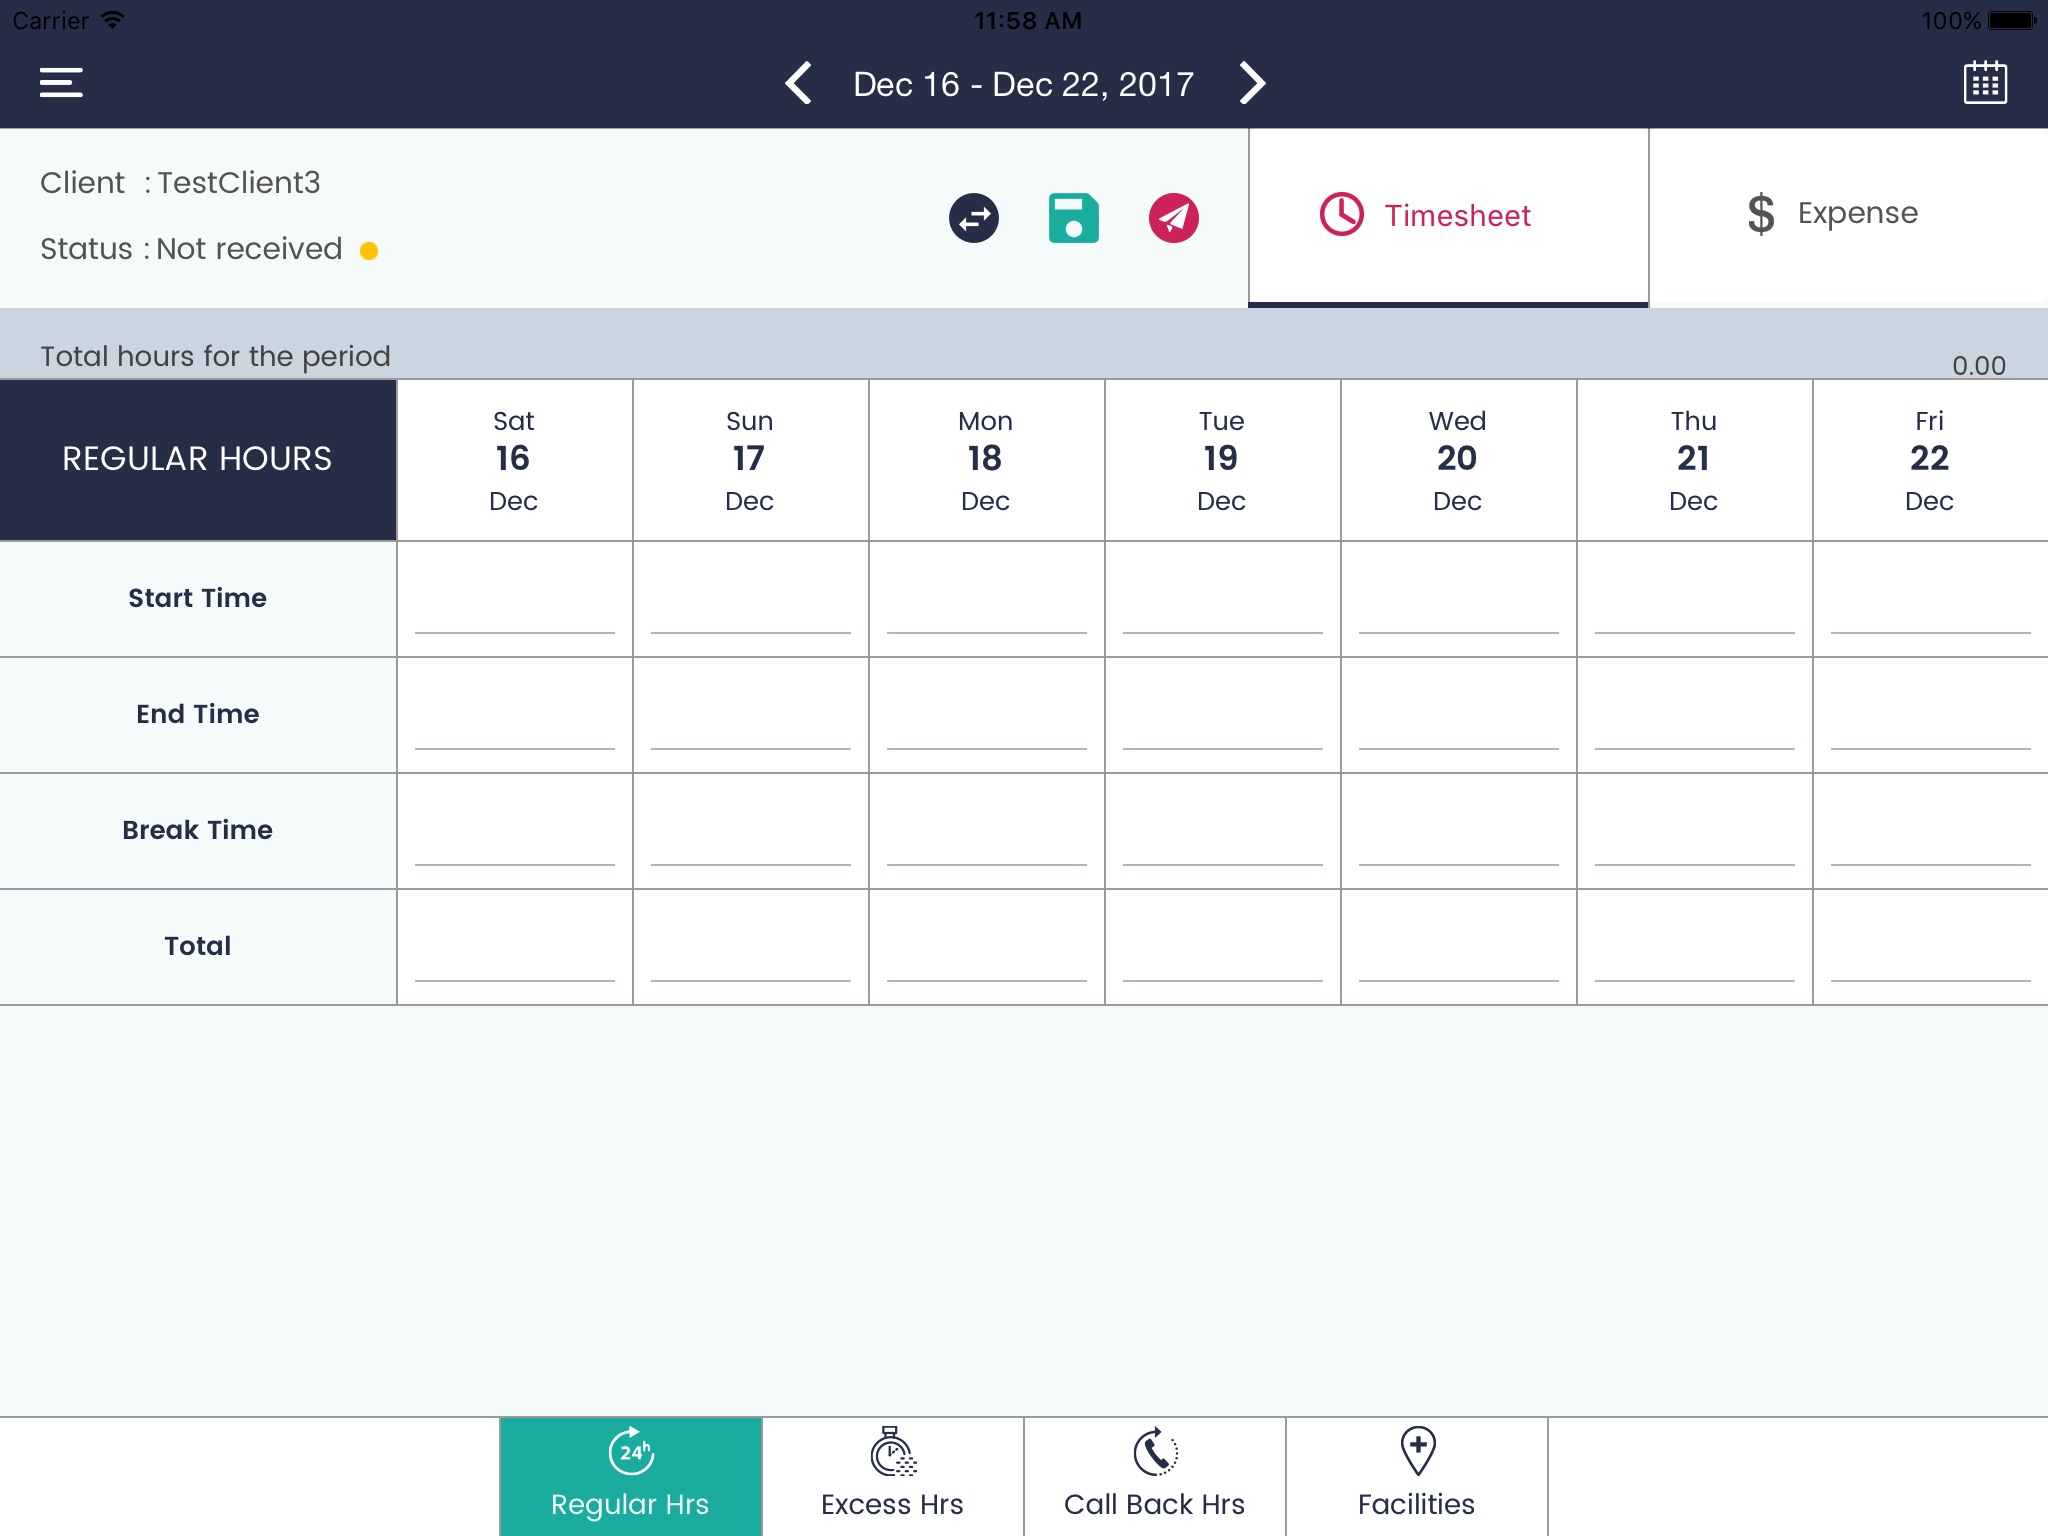
Task: Click the Tue 19 Dec column header
Action: [x=1223, y=460]
